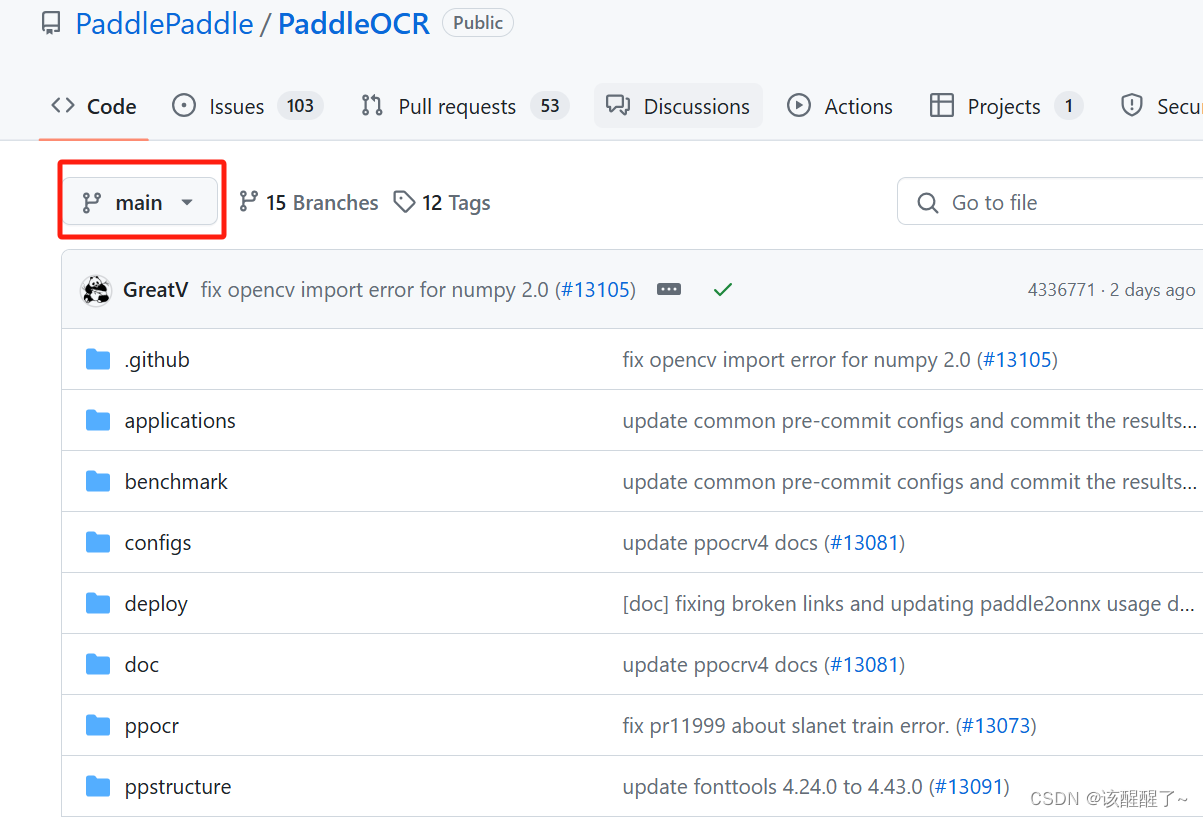Click the folder icon for ppstructure

click(98, 786)
